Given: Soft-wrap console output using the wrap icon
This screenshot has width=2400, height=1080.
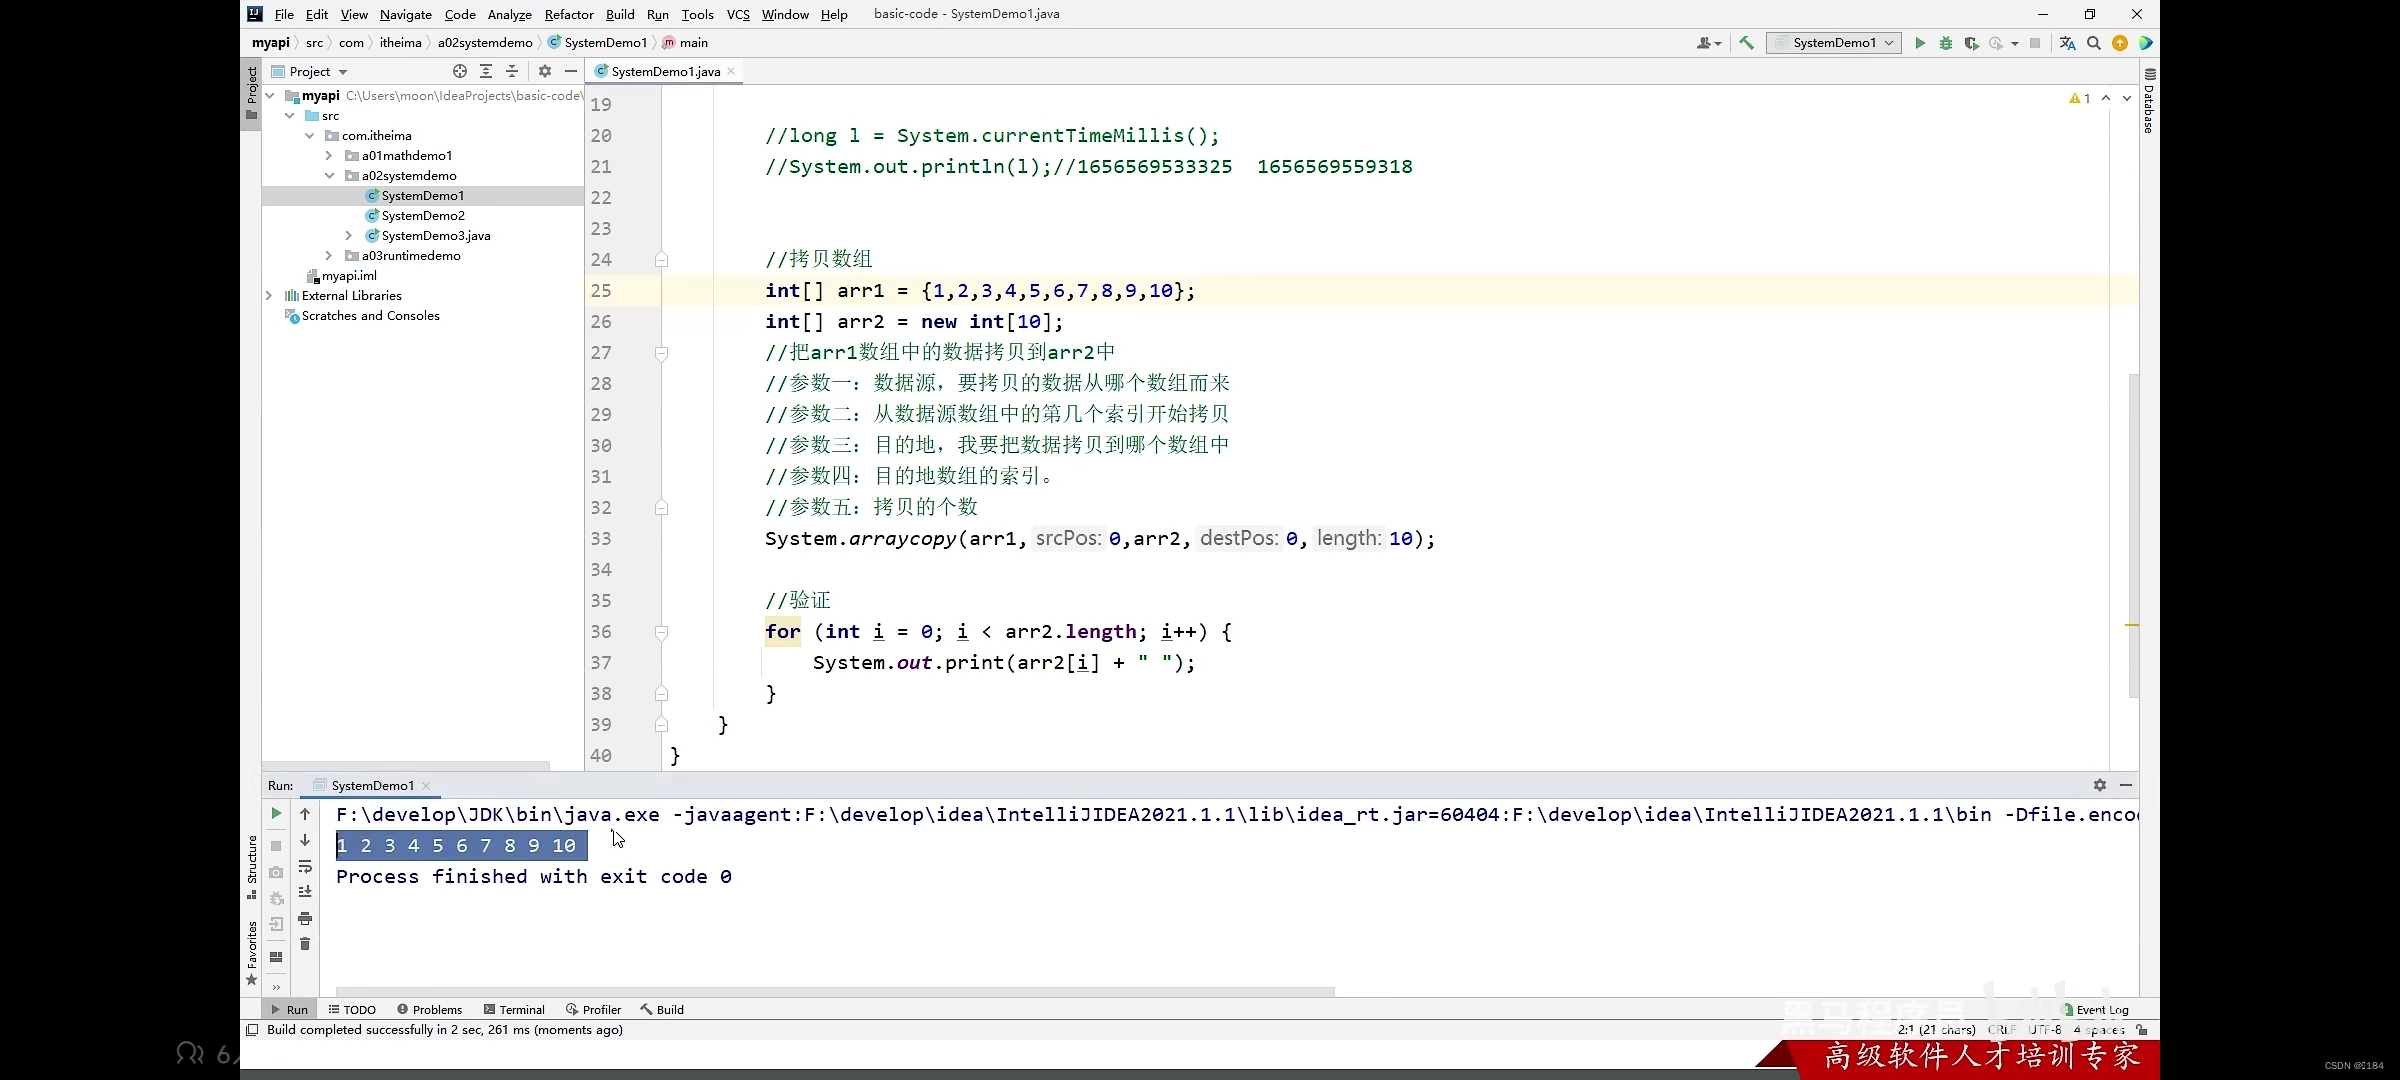Looking at the screenshot, I should click(306, 867).
